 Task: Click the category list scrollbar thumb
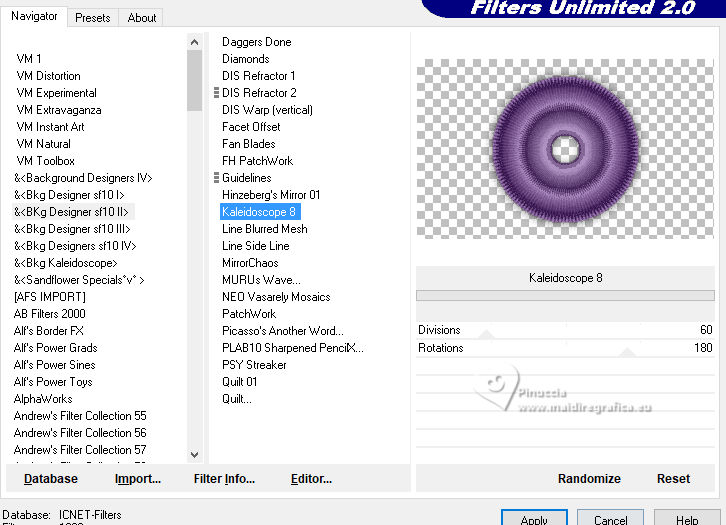(x=194, y=81)
